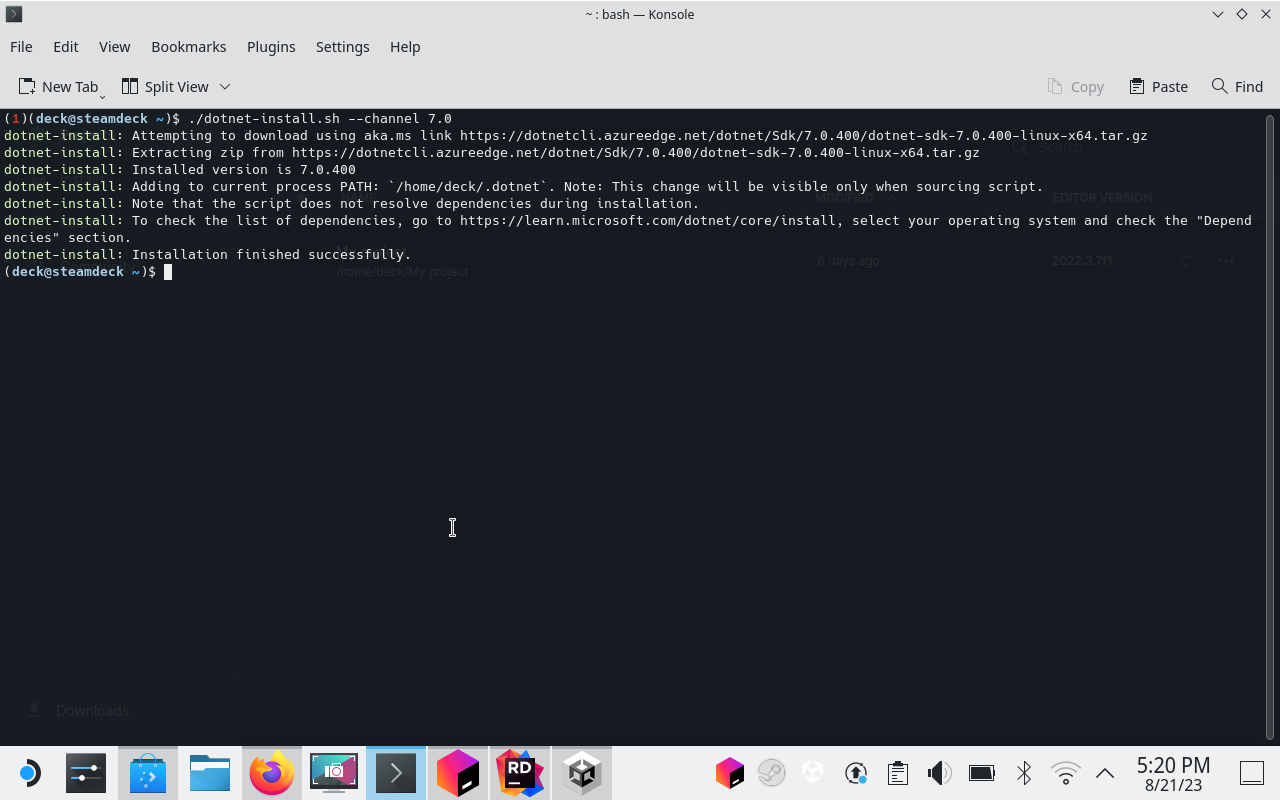Open a New Tab in Konsole
Screen dimensions: 1280x800
[59, 87]
